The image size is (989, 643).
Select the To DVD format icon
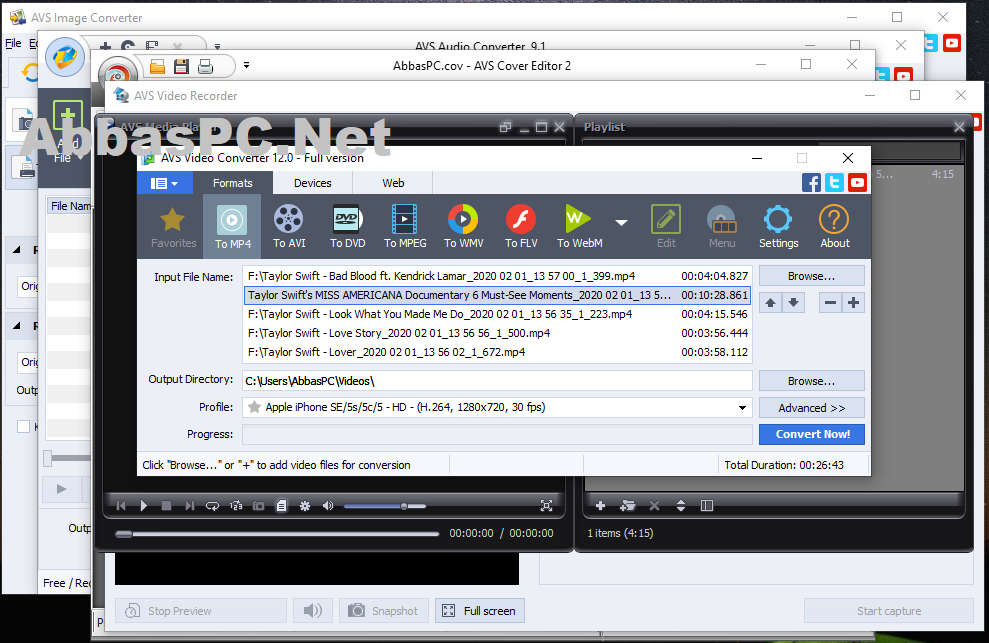pyautogui.click(x=347, y=227)
